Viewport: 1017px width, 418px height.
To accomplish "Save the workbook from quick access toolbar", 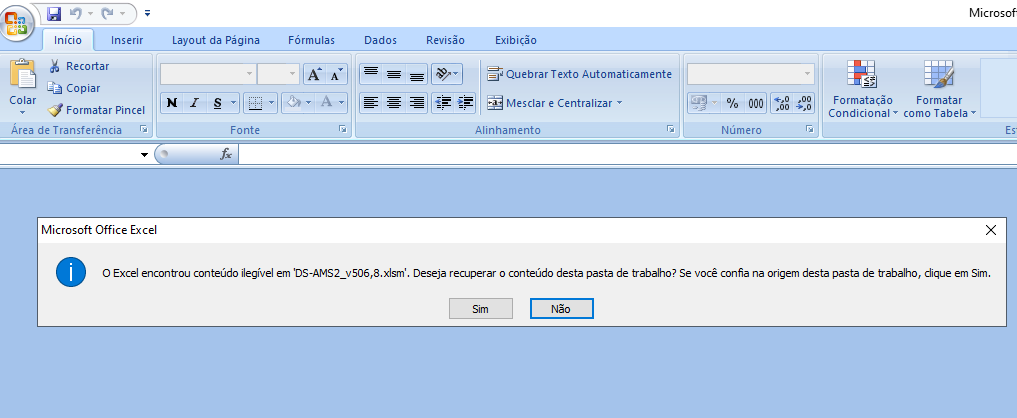I will (x=54, y=14).
